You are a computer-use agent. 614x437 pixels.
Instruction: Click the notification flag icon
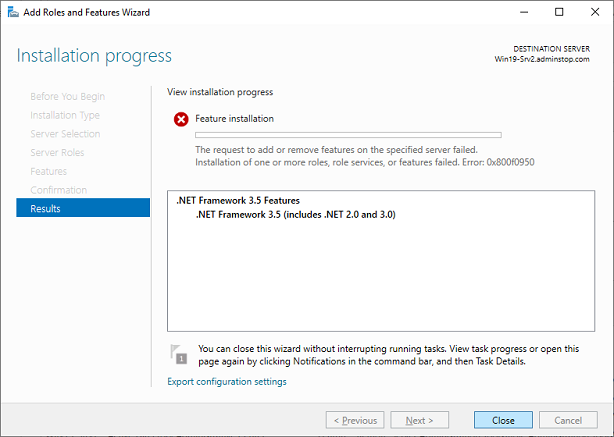180,352
